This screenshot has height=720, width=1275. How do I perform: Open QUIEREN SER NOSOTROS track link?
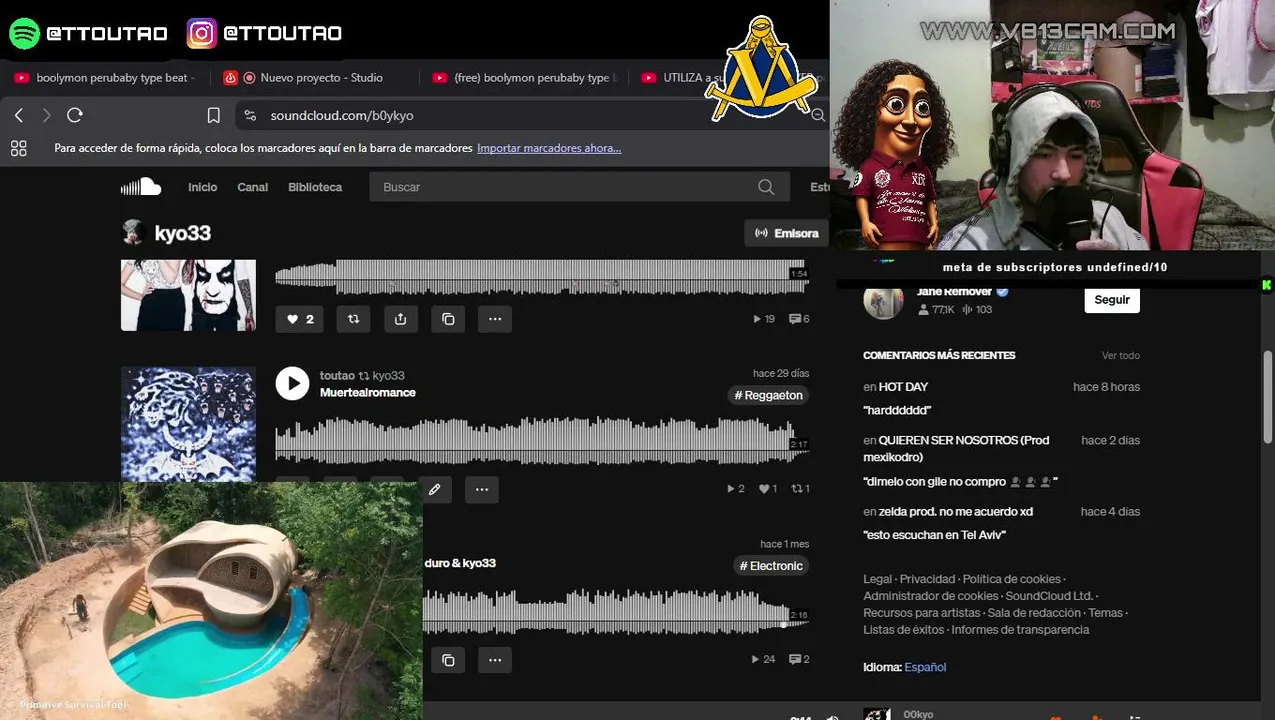pyautogui.click(x=957, y=448)
